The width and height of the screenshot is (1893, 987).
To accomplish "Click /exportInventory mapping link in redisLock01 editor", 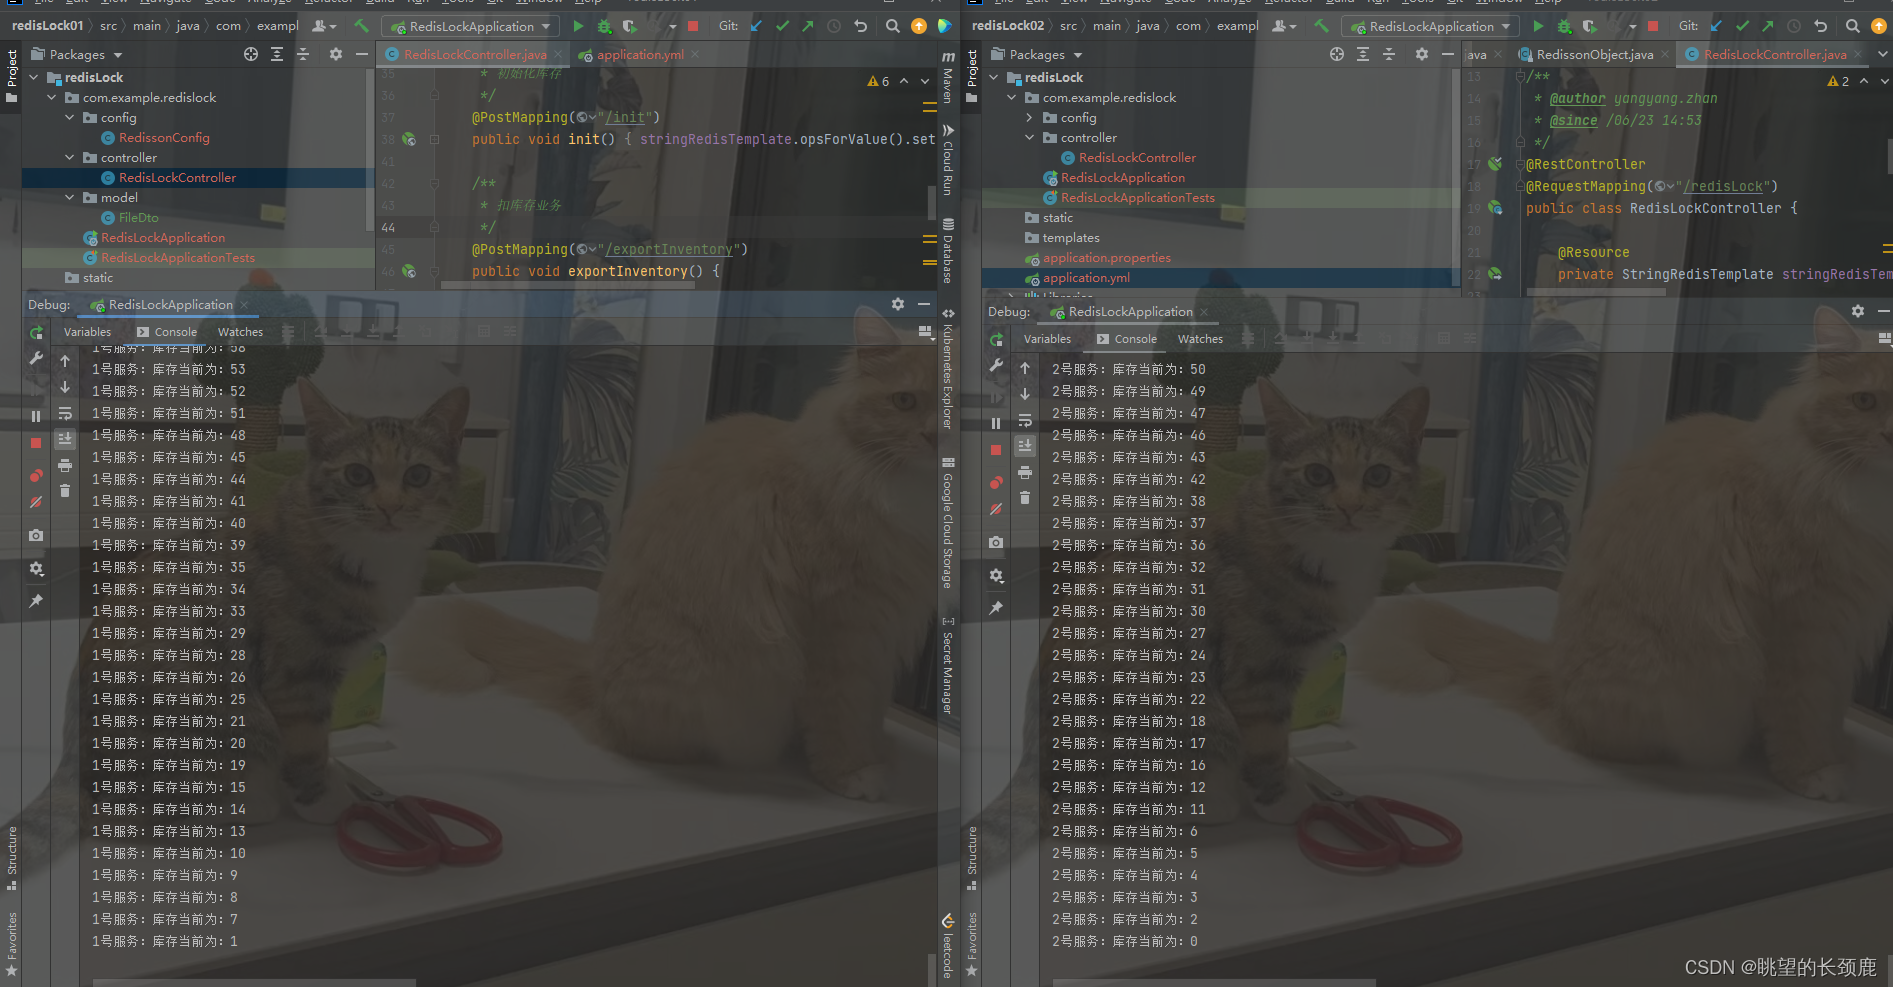I will coord(669,249).
